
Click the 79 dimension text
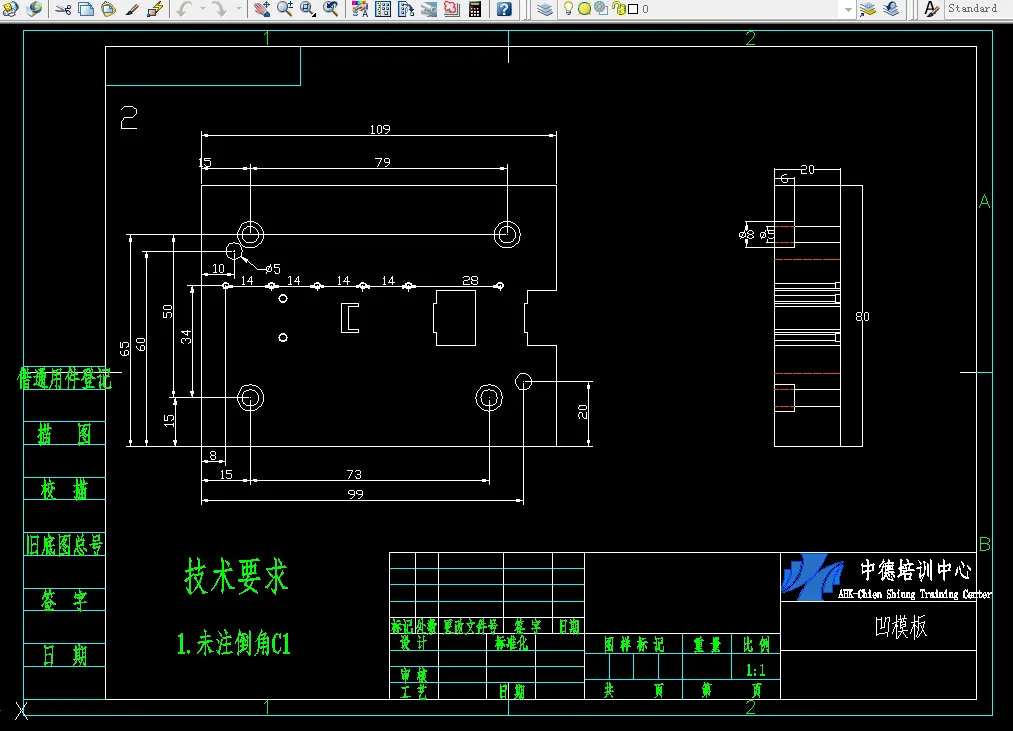(x=382, y=162)
